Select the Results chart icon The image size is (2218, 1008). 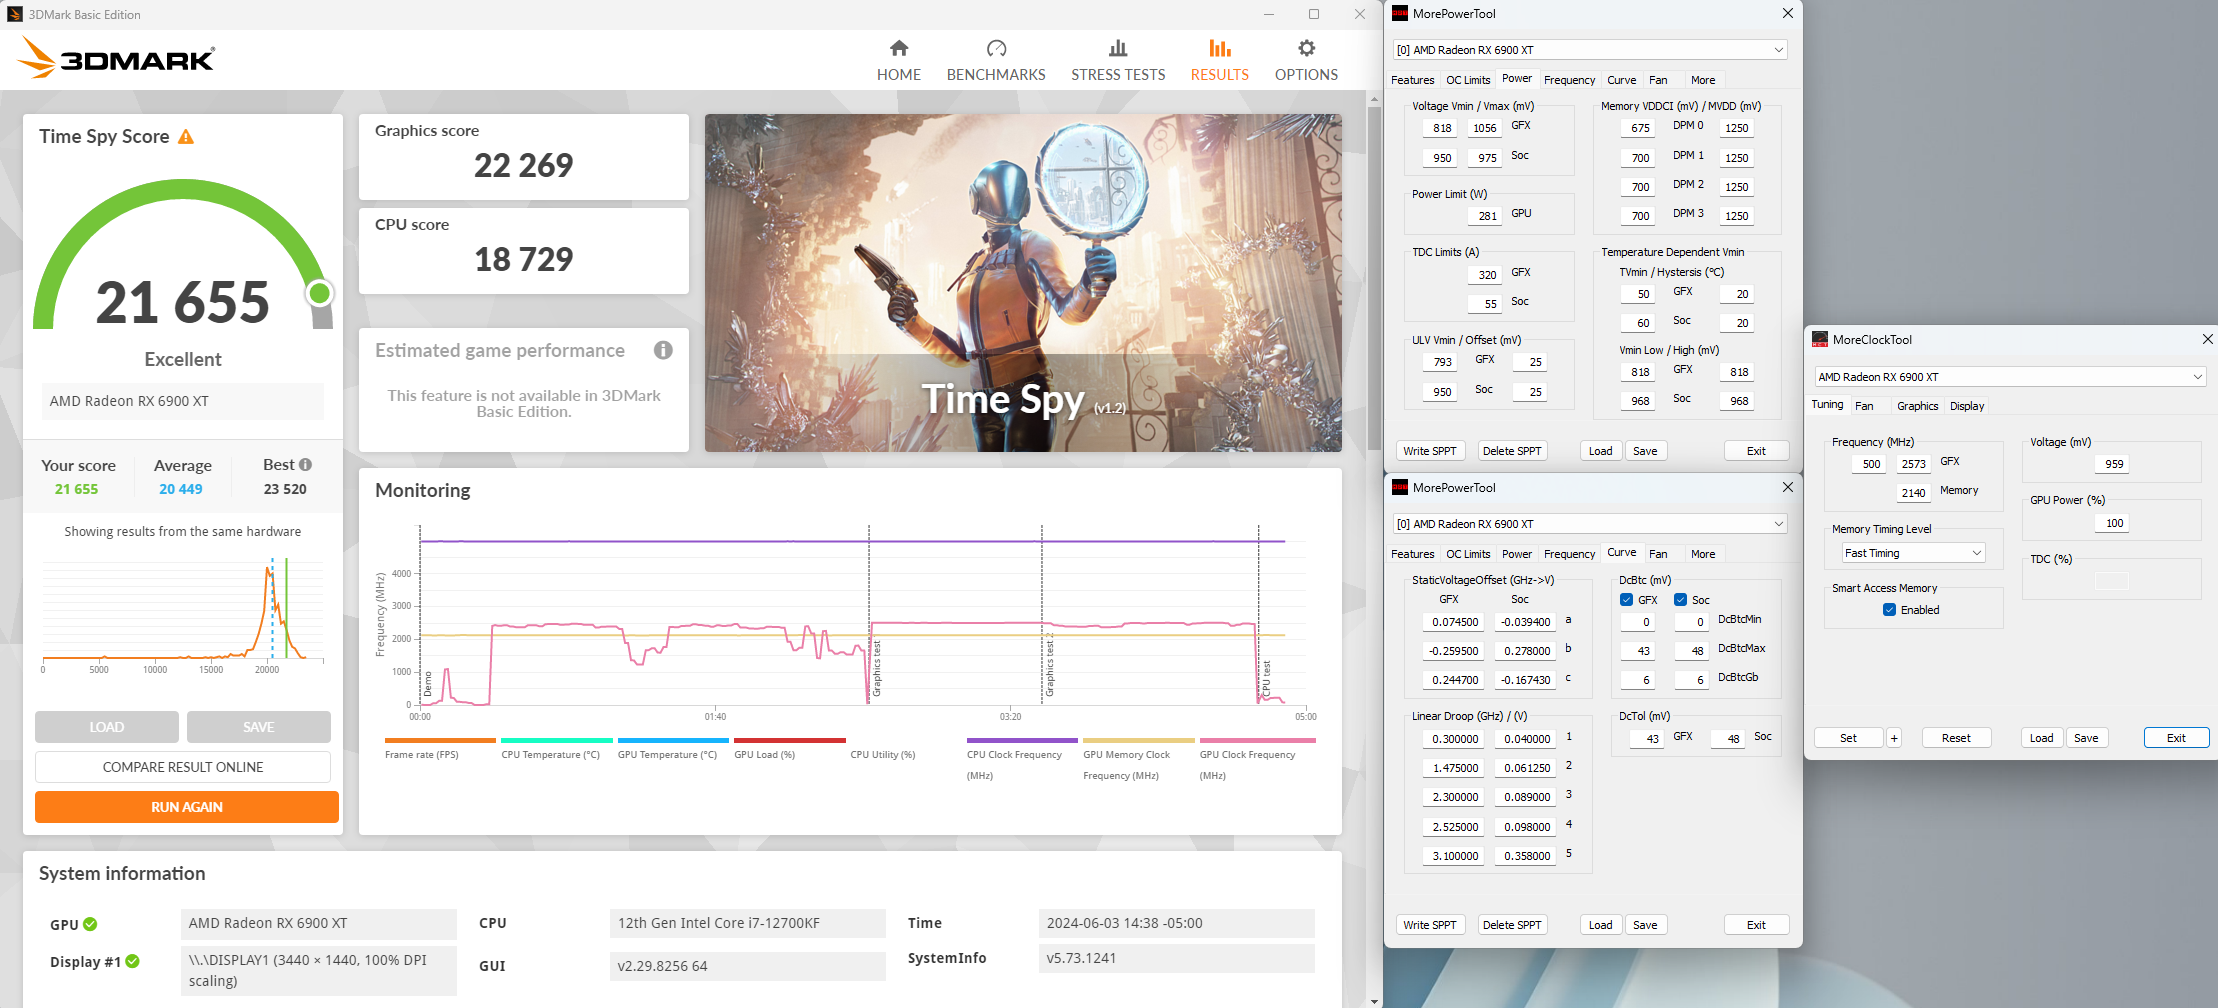click(x=1220, y=48)
